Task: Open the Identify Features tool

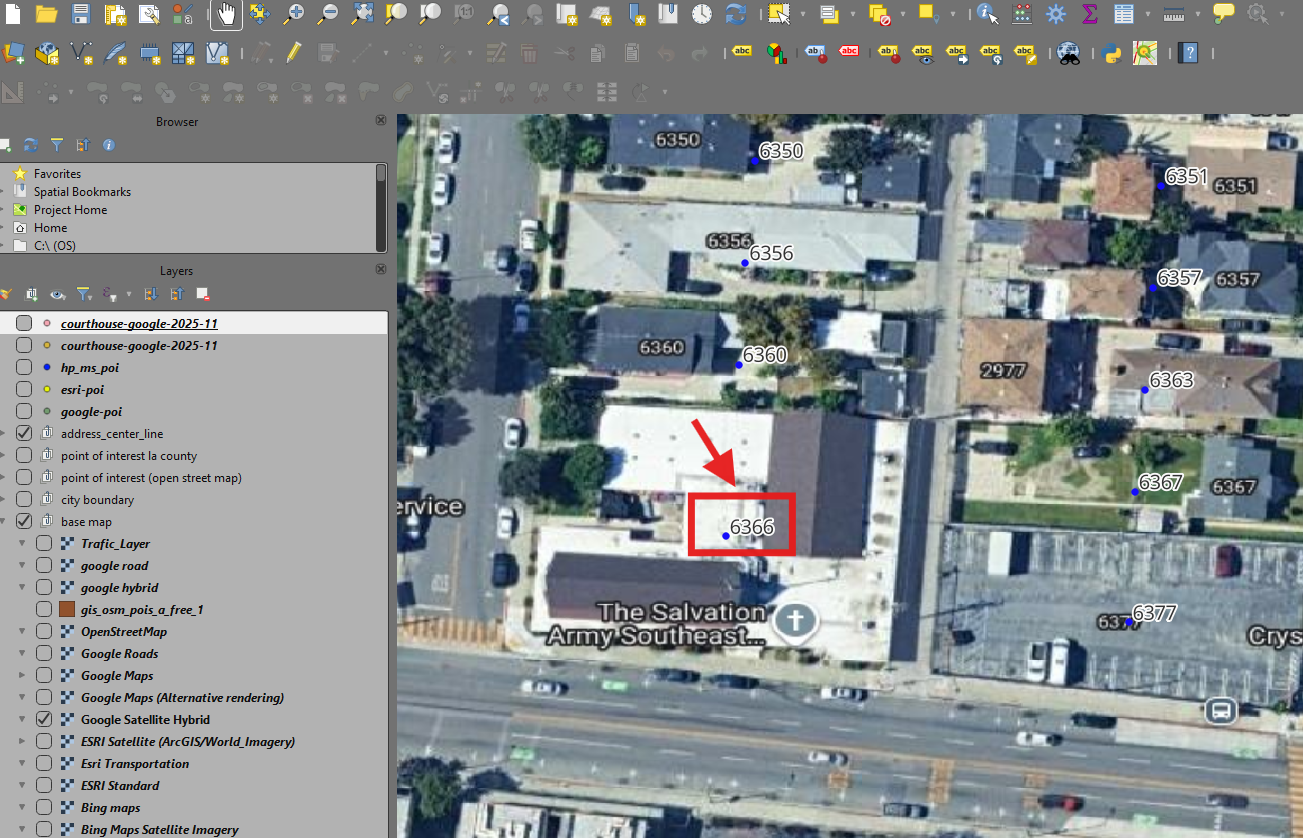Action: 987,14
